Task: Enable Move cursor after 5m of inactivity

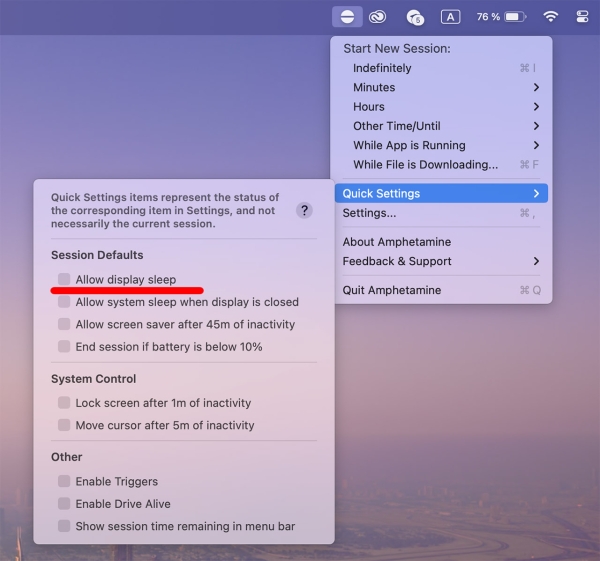Action: (64, 425)
